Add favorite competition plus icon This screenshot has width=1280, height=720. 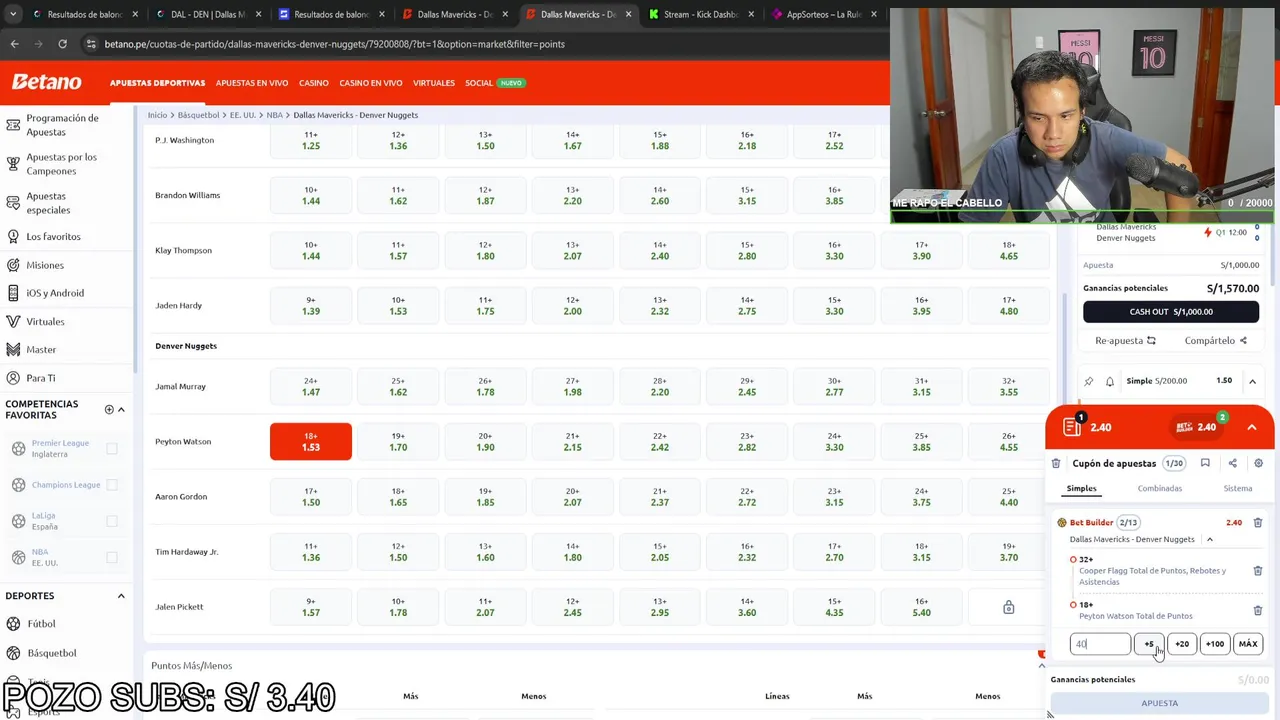click(109, 409)
